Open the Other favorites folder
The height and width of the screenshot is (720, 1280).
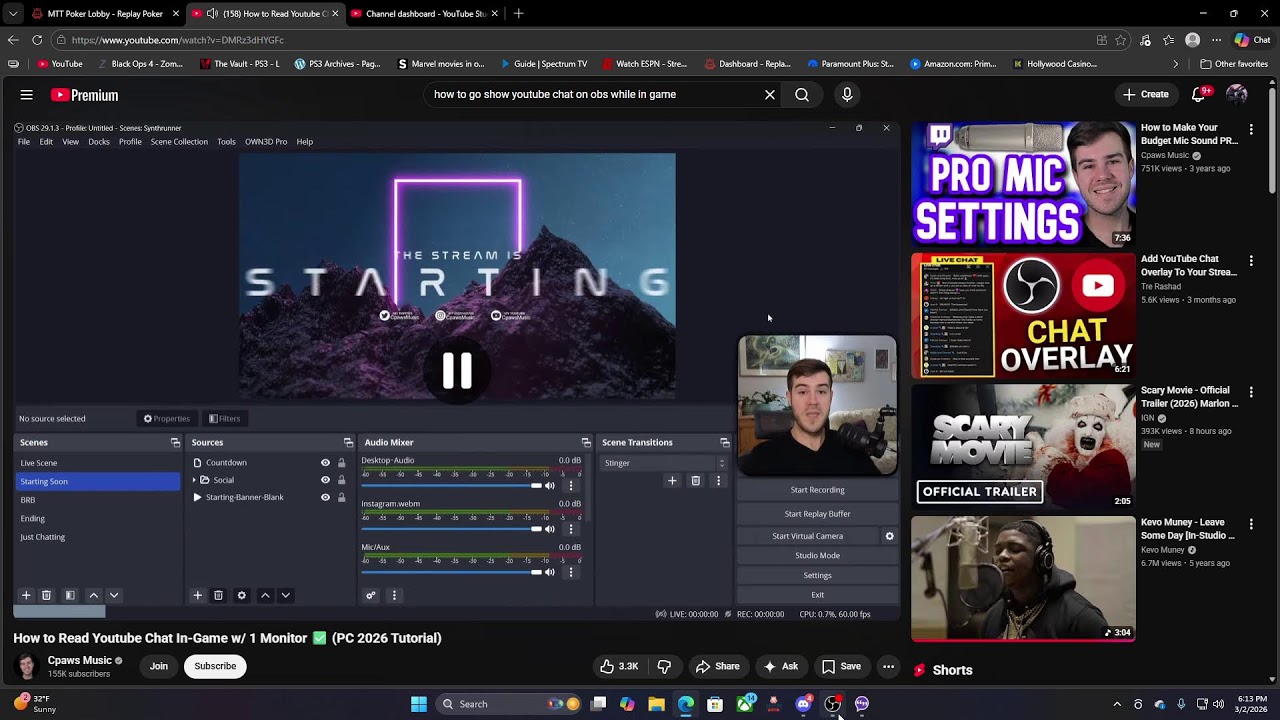click(1234, 64)
